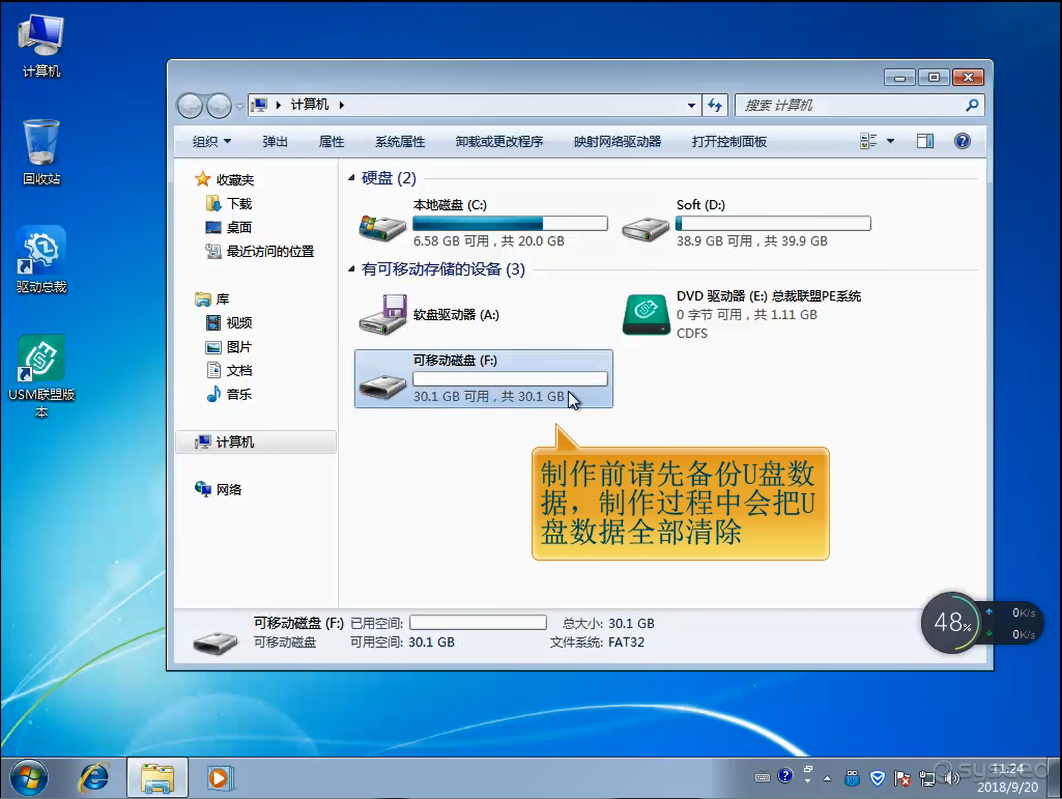Click the Windows Start orb
Image resolution: width=1062 pixels, height=799 pixels.
click(28, 777)
